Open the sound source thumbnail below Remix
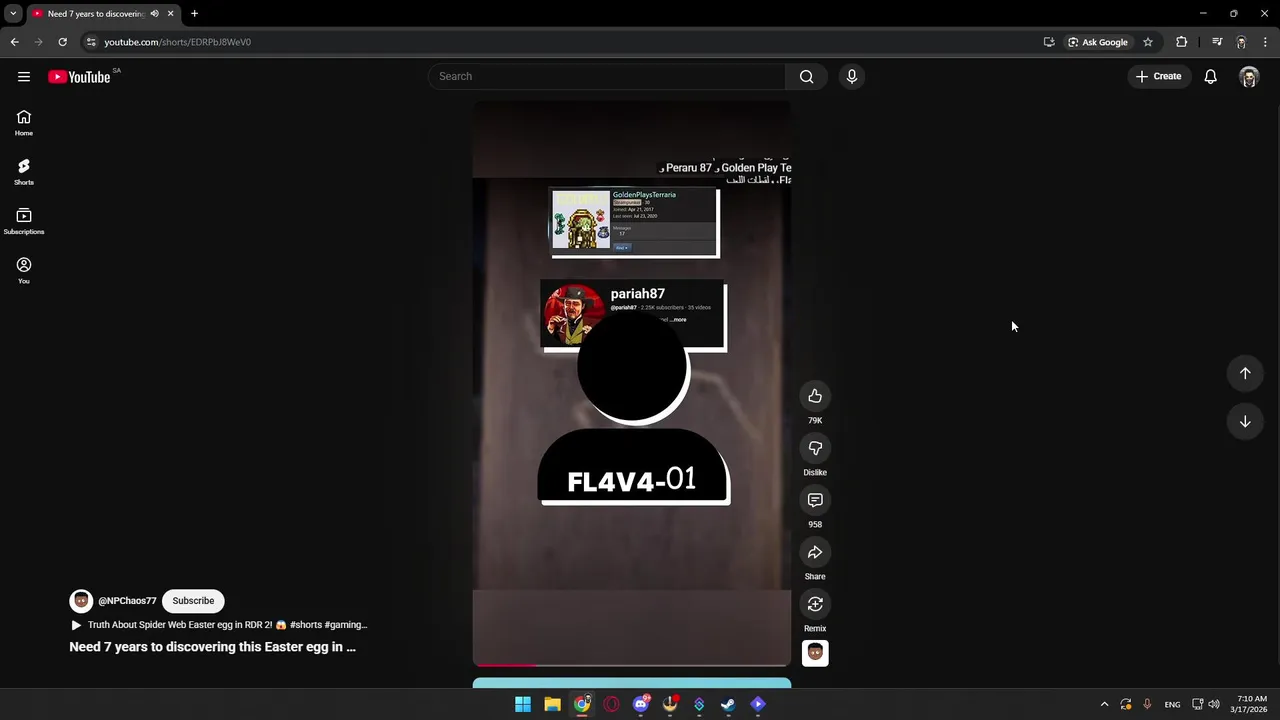1280x720 pixels. (815, 653)
